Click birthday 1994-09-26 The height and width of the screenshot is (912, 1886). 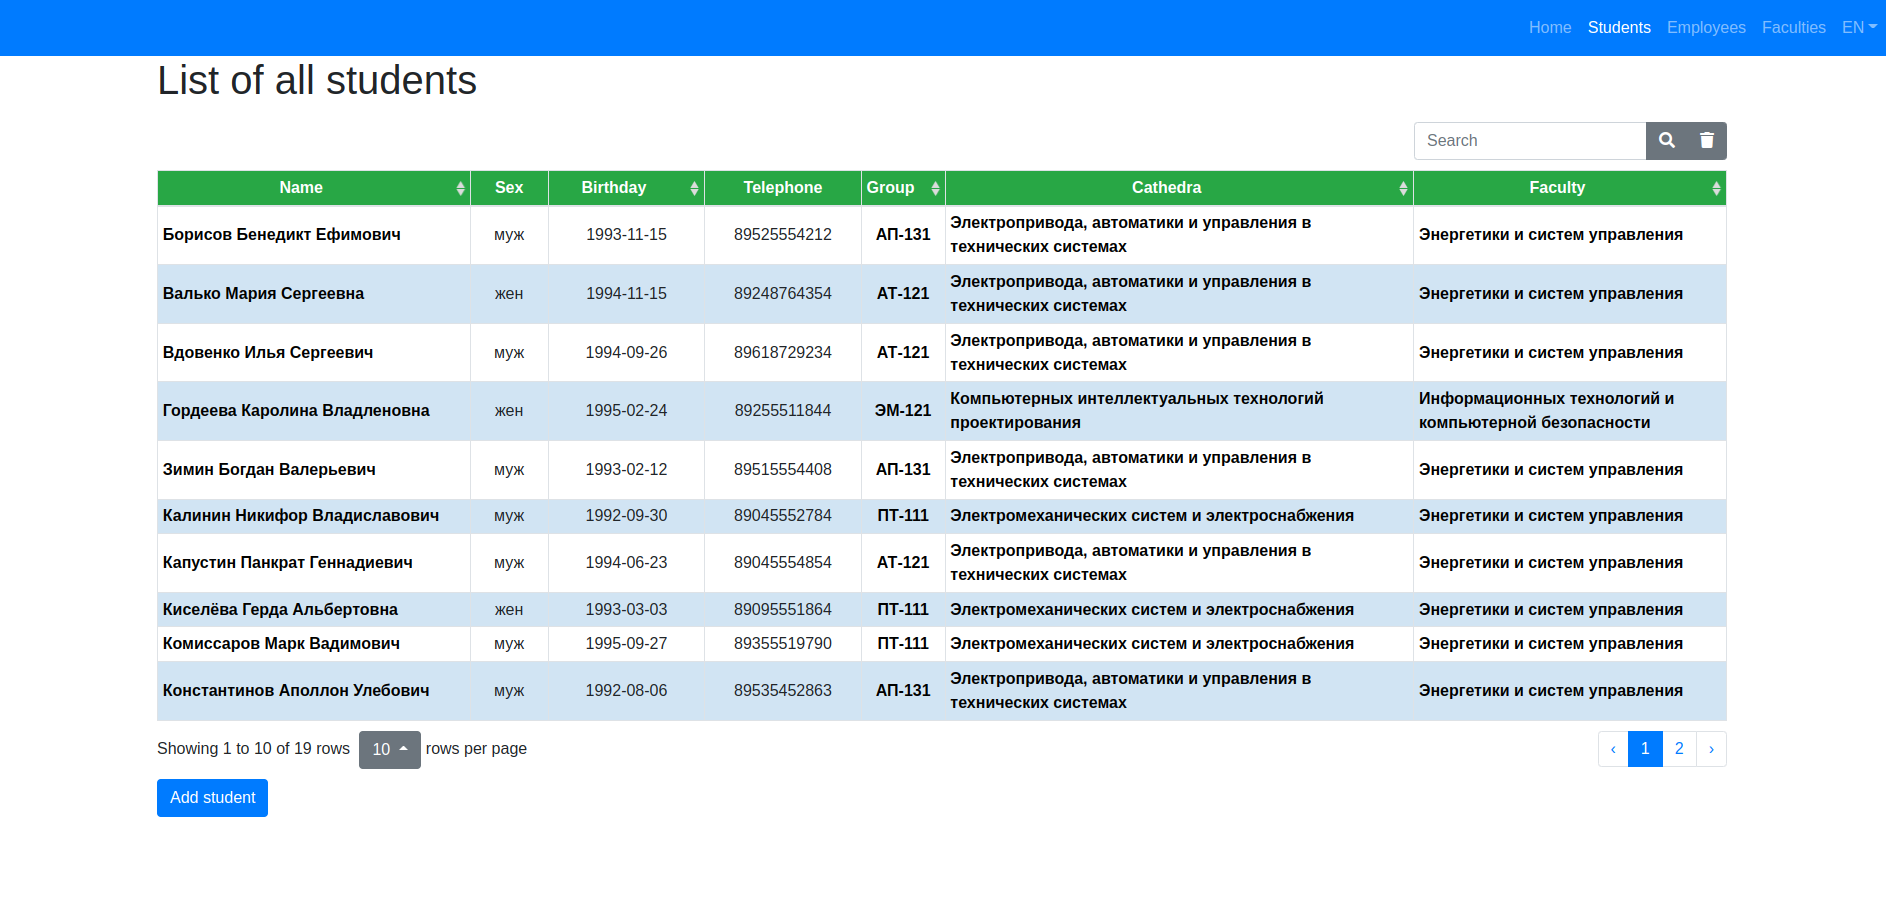626,353
